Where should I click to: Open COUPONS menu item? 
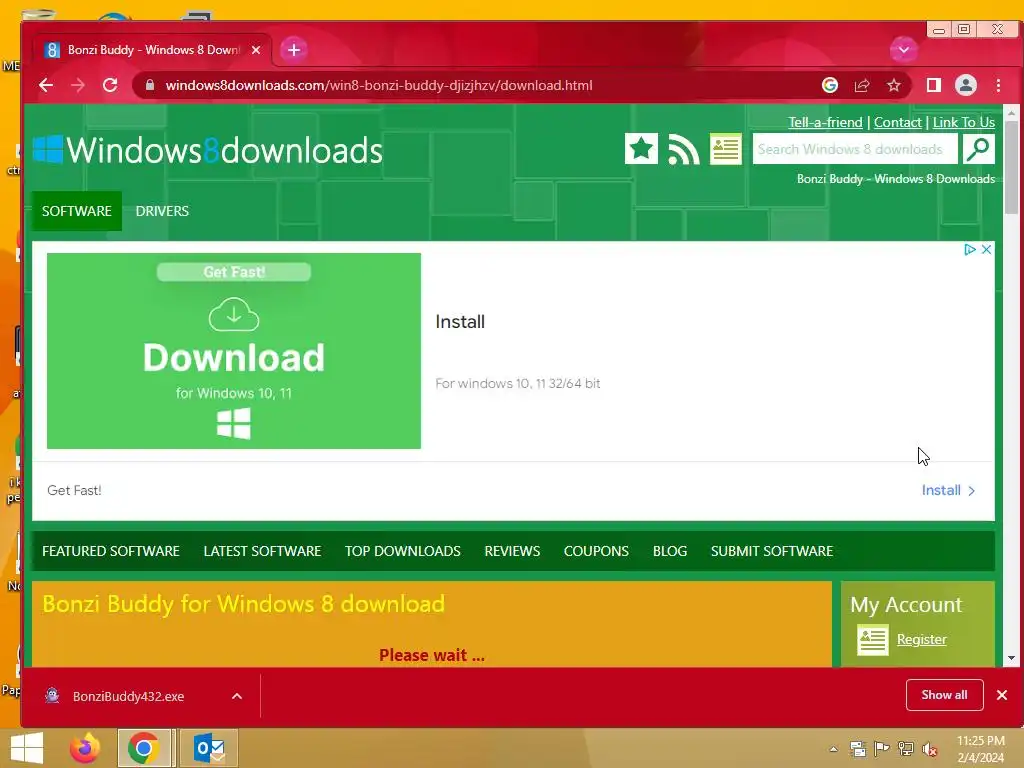coord(596,551)
